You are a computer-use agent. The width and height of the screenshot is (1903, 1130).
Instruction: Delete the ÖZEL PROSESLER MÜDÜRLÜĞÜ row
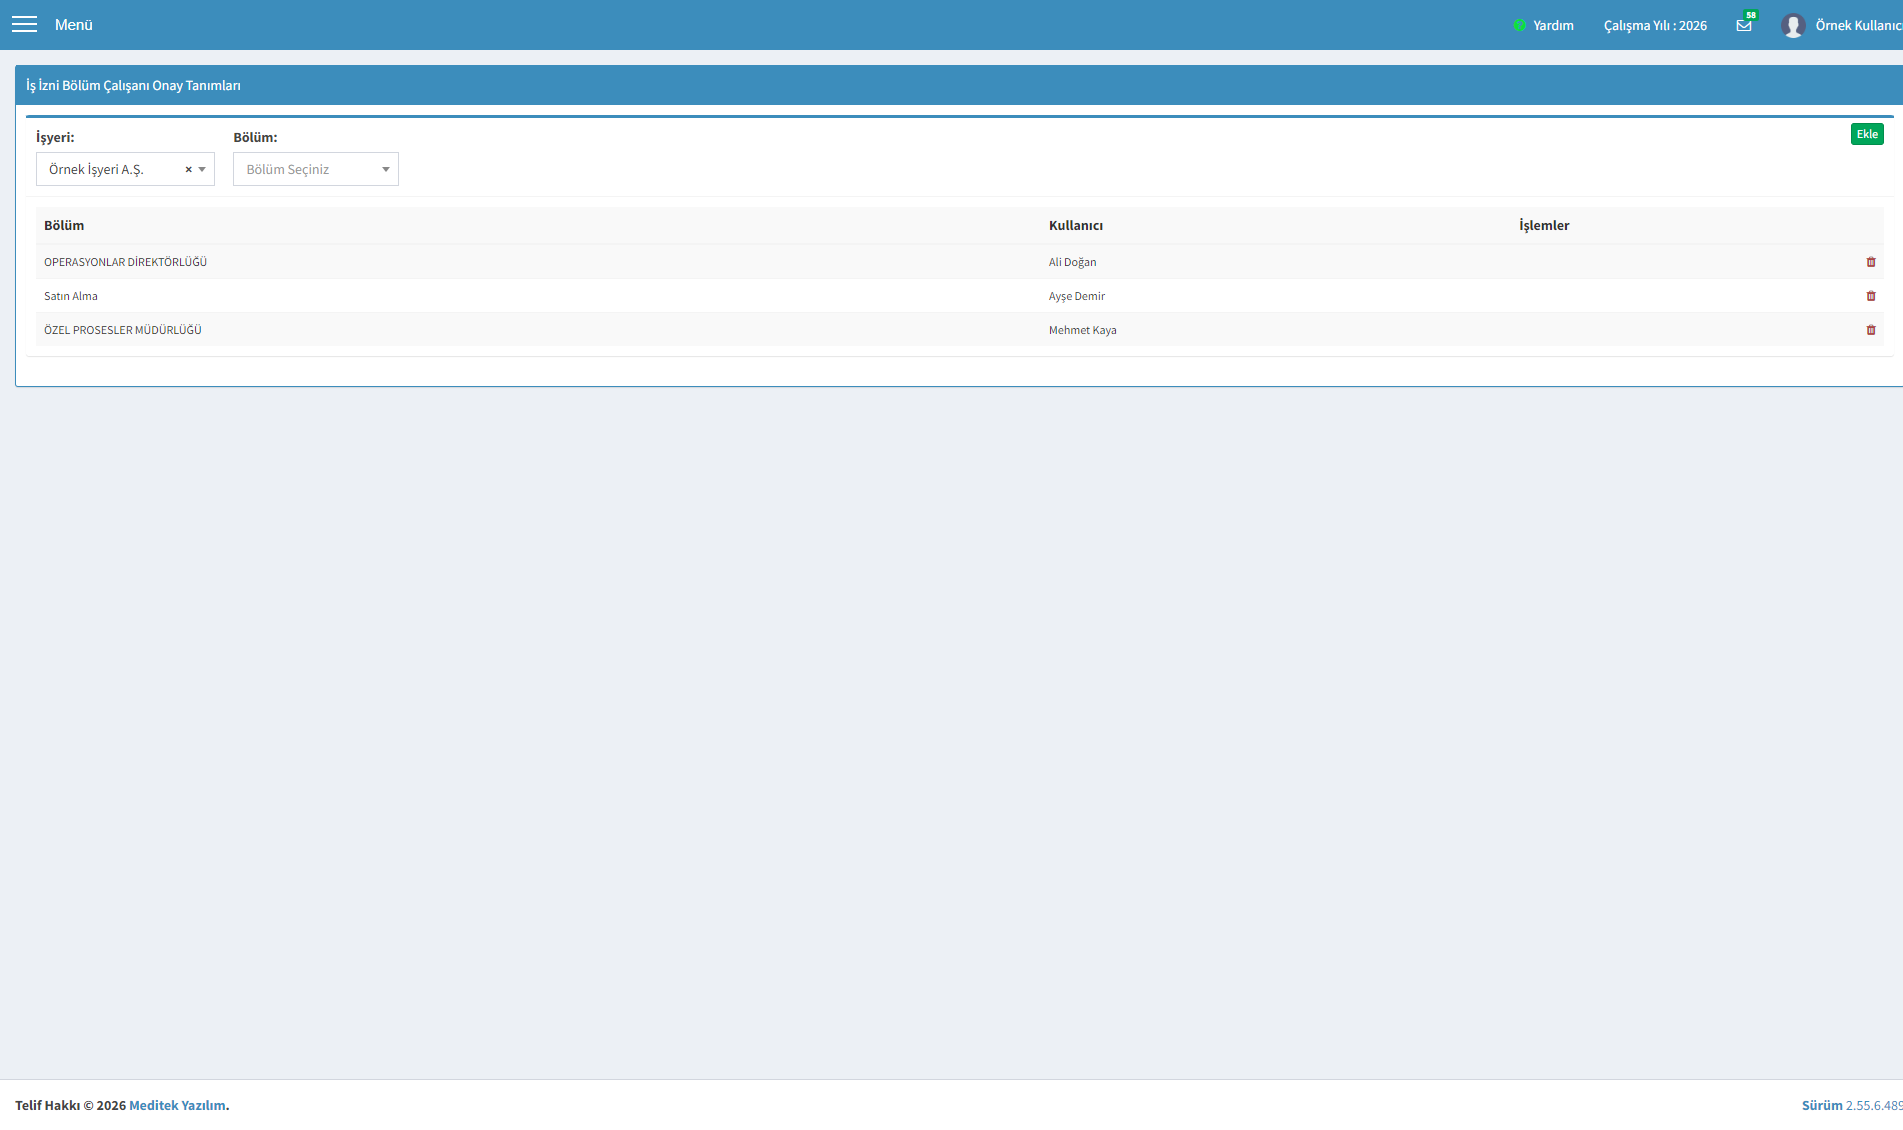1871,330
